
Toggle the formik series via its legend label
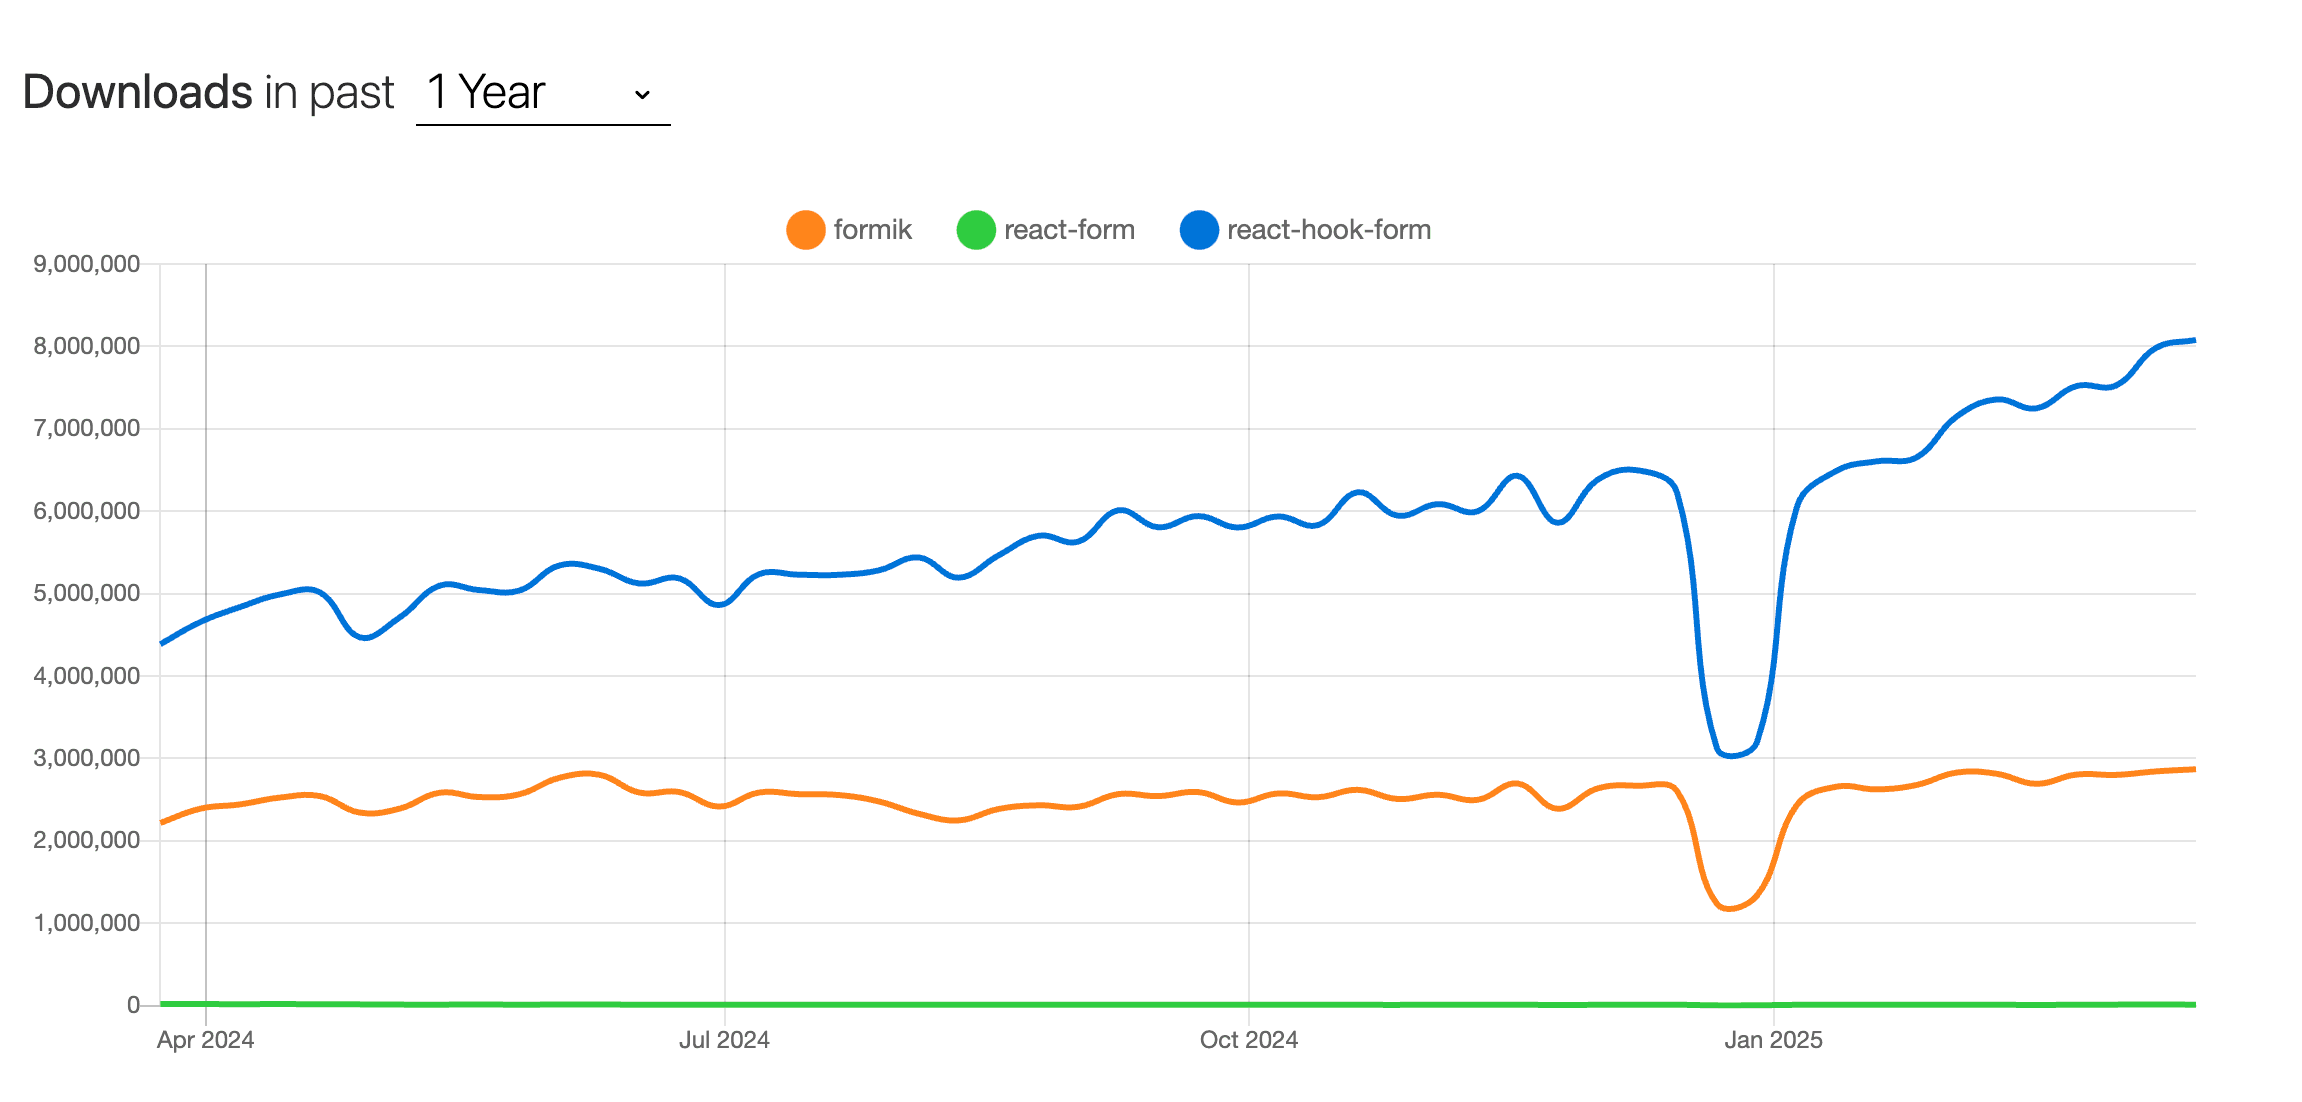click(x=872, y=230)
